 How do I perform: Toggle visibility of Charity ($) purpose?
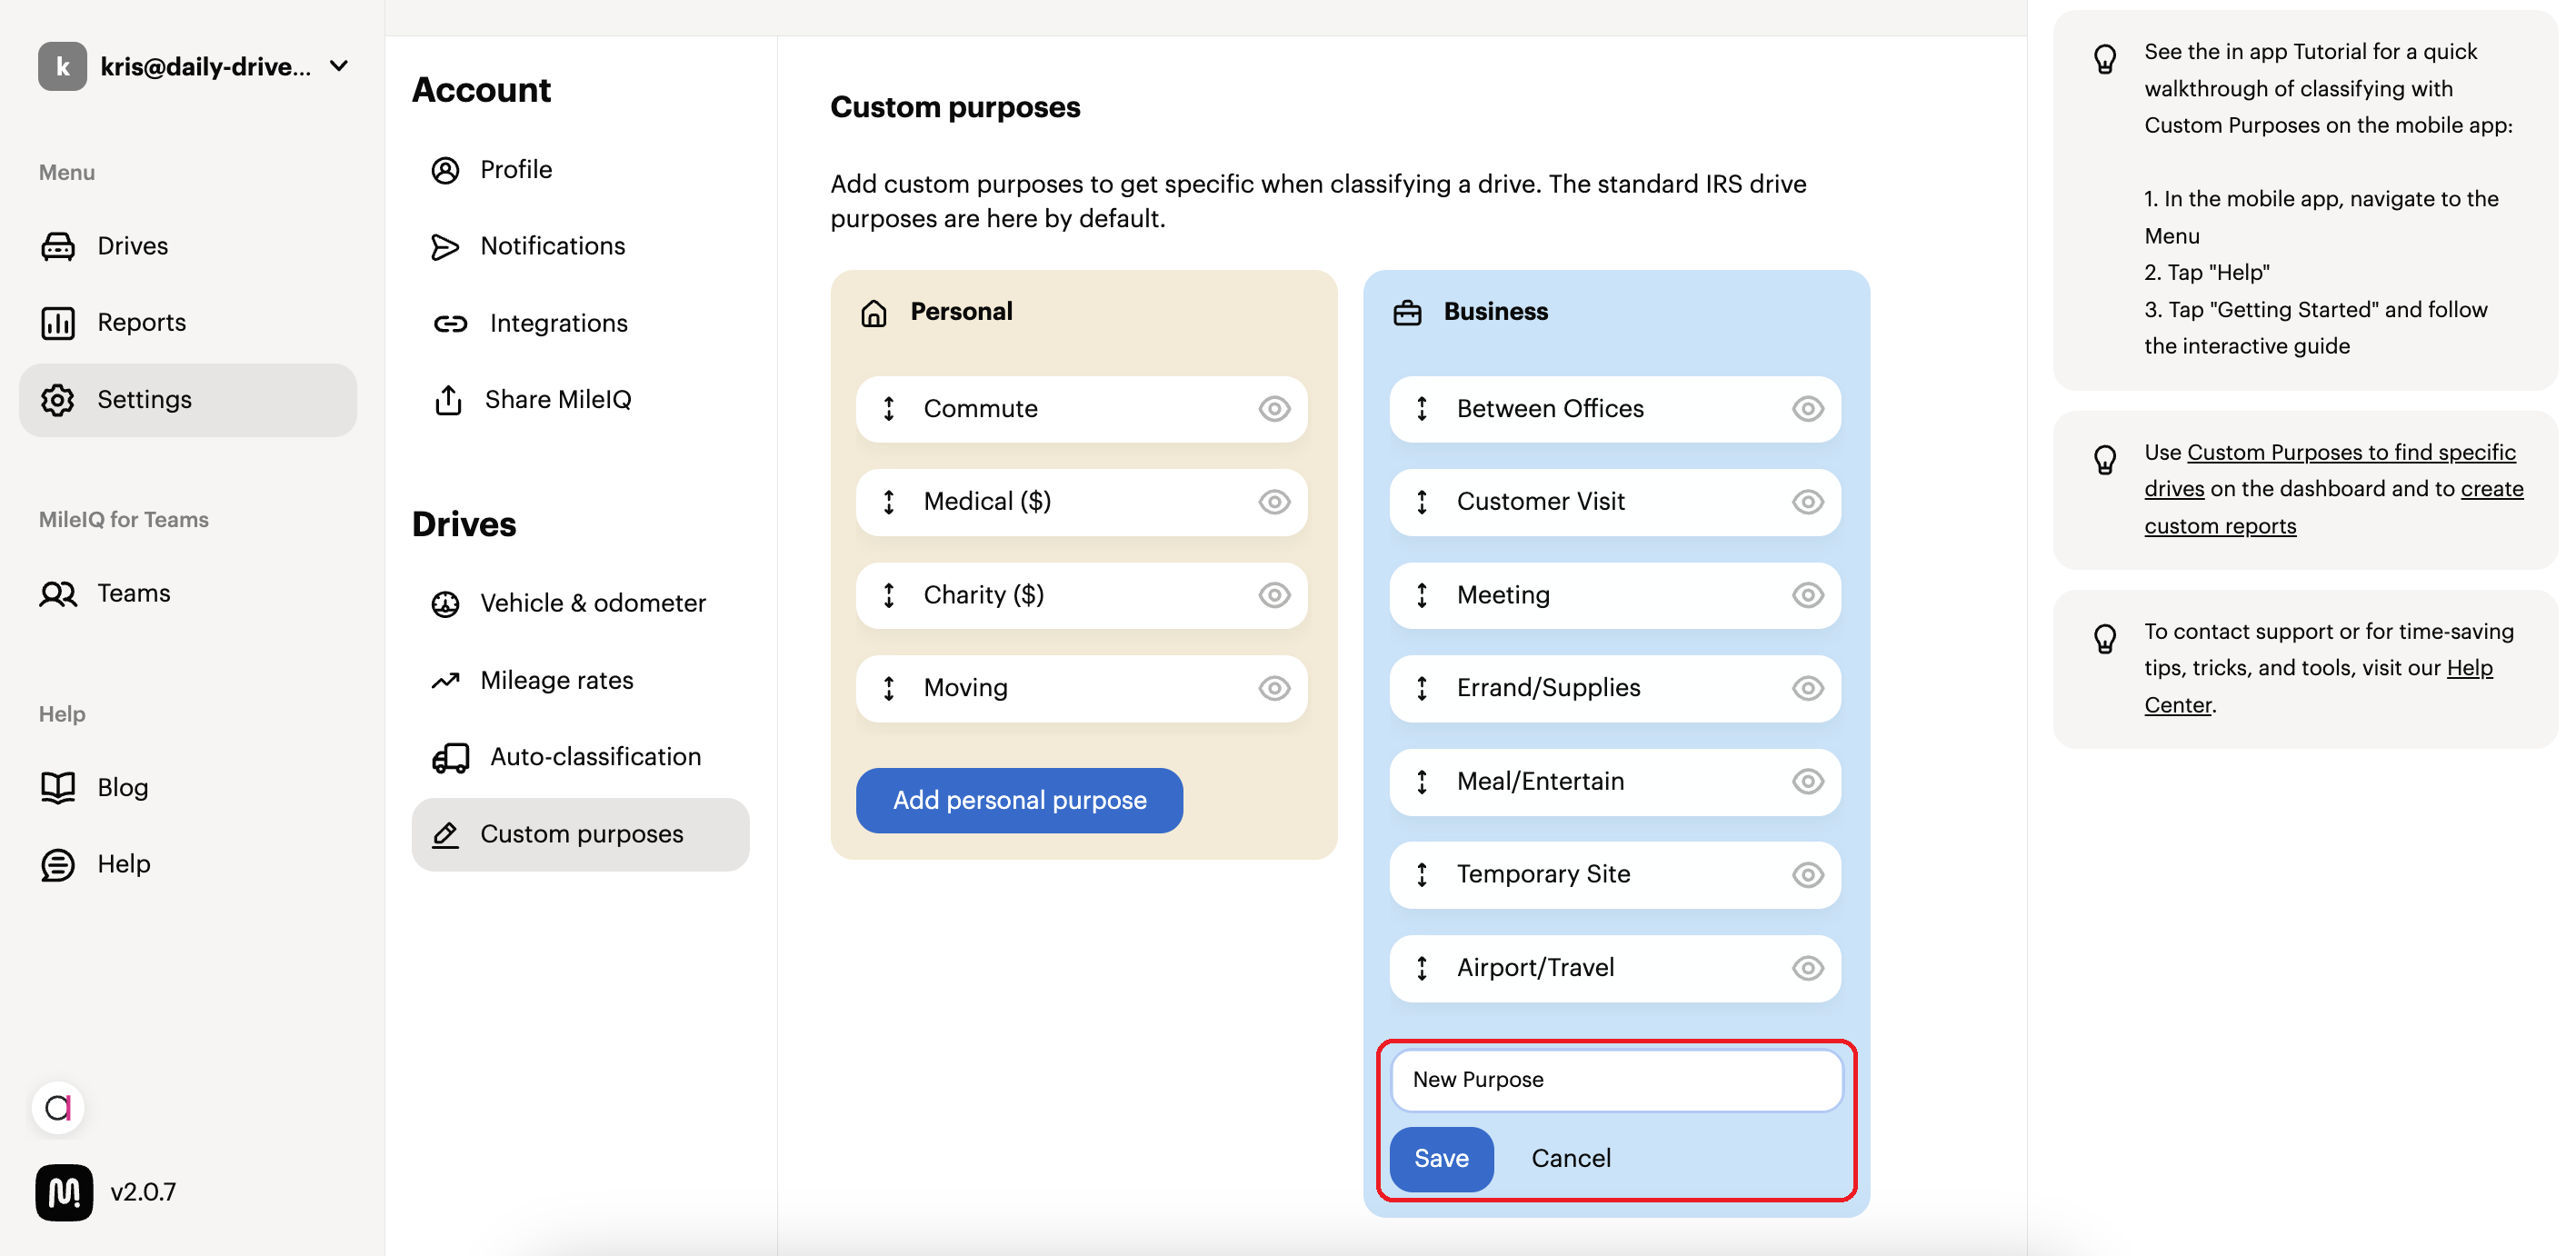[1274, 596]
